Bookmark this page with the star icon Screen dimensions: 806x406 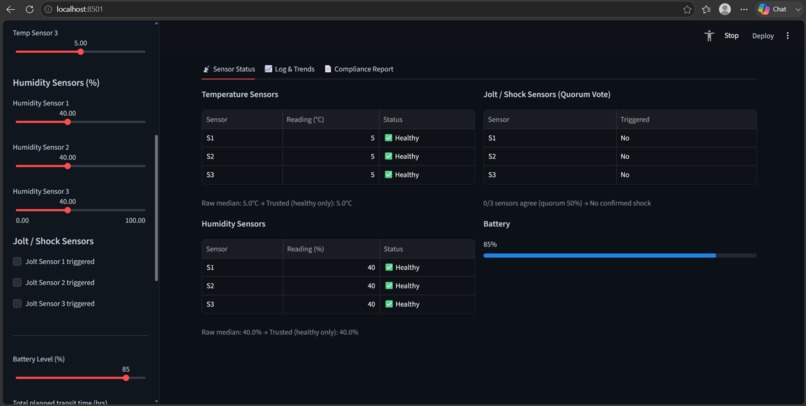[x=687, y=9]
